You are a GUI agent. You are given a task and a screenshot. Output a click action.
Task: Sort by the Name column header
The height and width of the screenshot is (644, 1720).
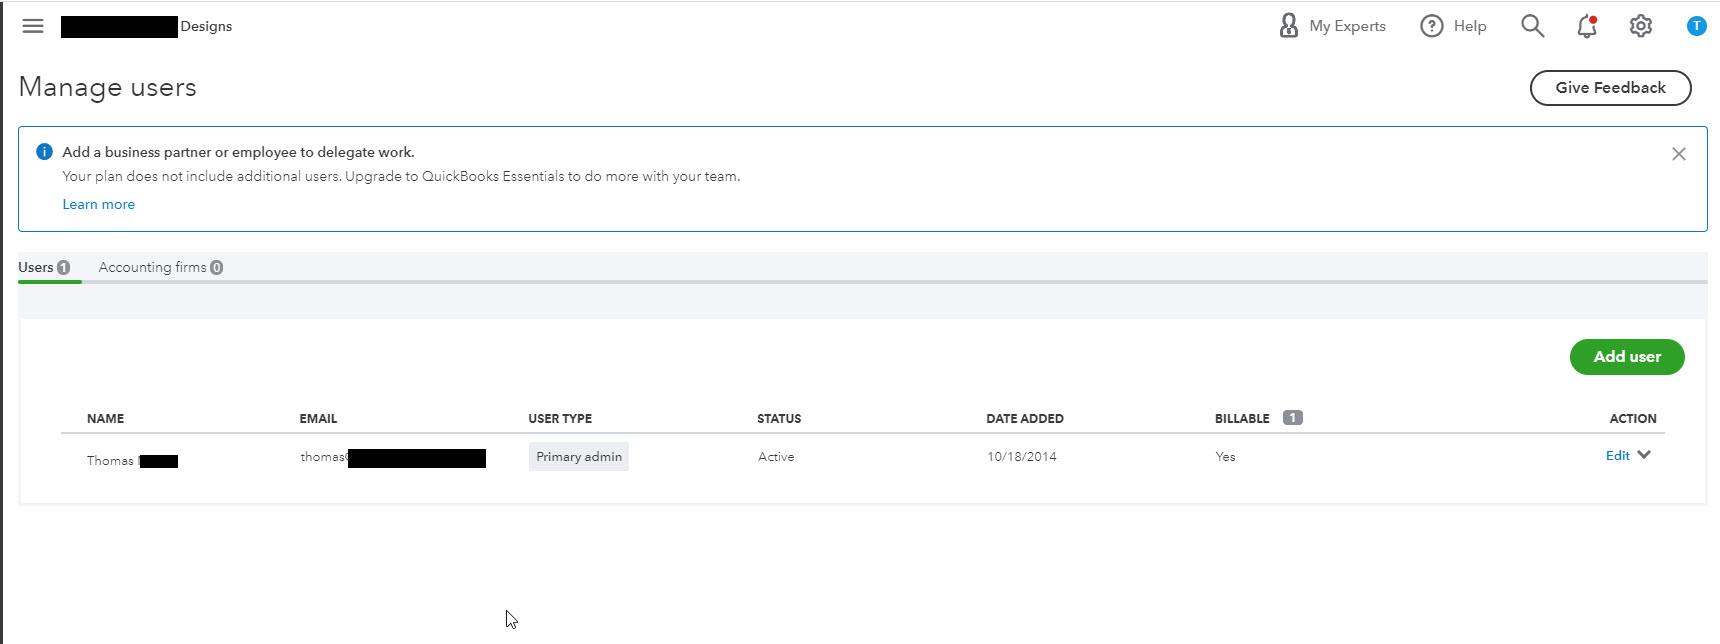coord(105,419)
